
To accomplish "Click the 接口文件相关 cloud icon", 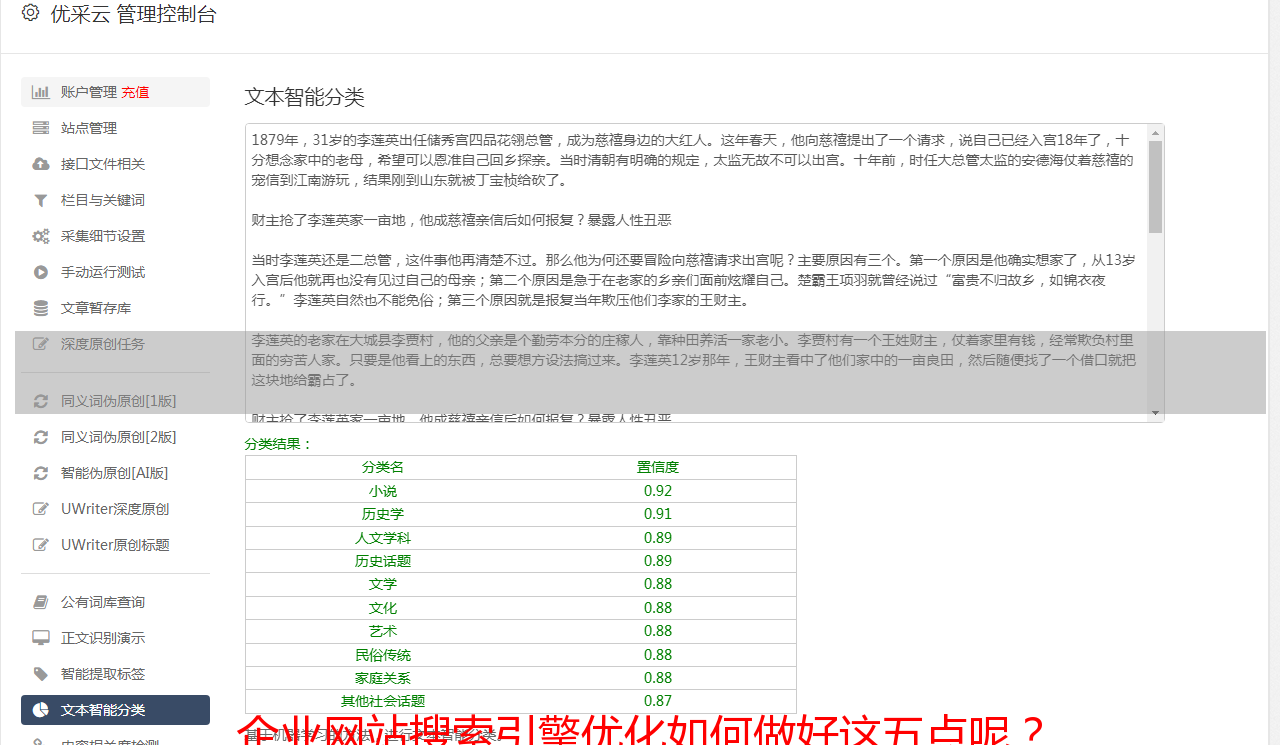I will point(41,164).
